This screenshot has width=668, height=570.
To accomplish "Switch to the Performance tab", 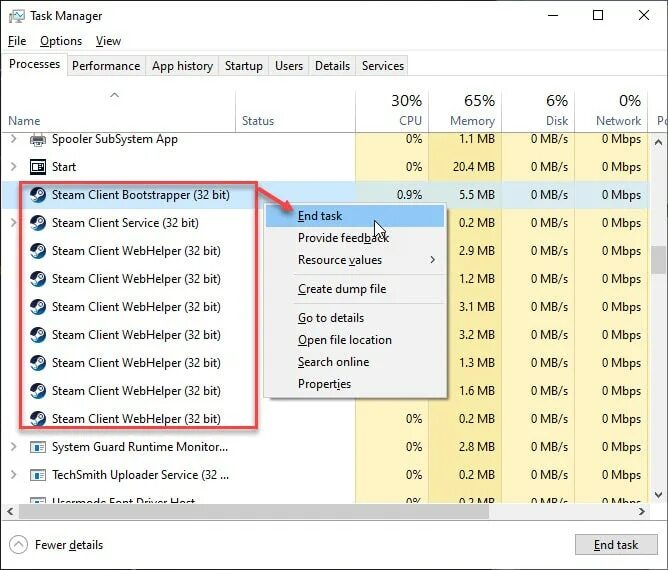I will click(x=106, y=66).
